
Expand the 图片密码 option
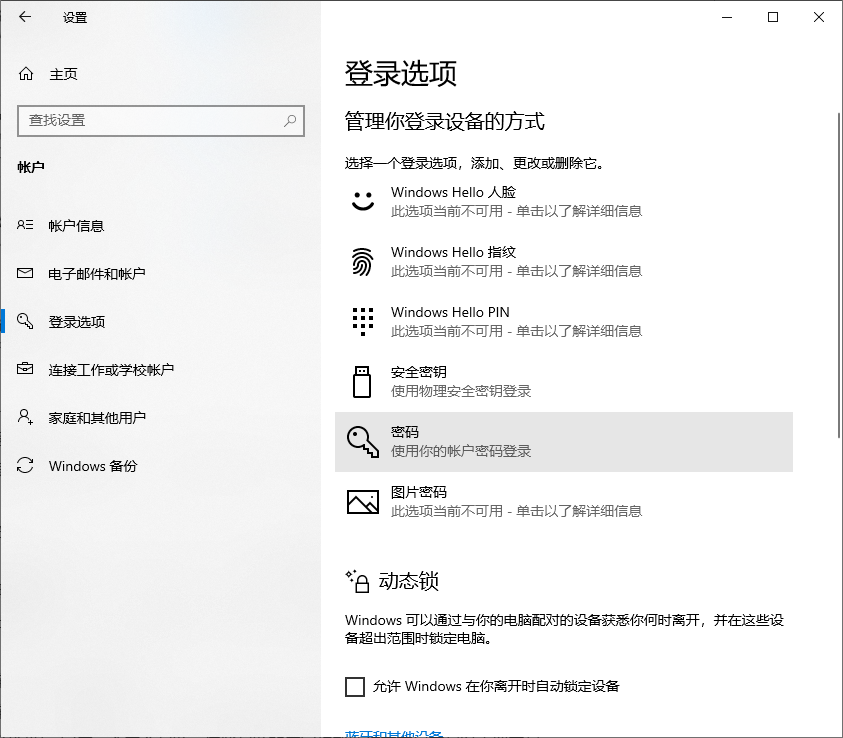(x=450, y=502)
